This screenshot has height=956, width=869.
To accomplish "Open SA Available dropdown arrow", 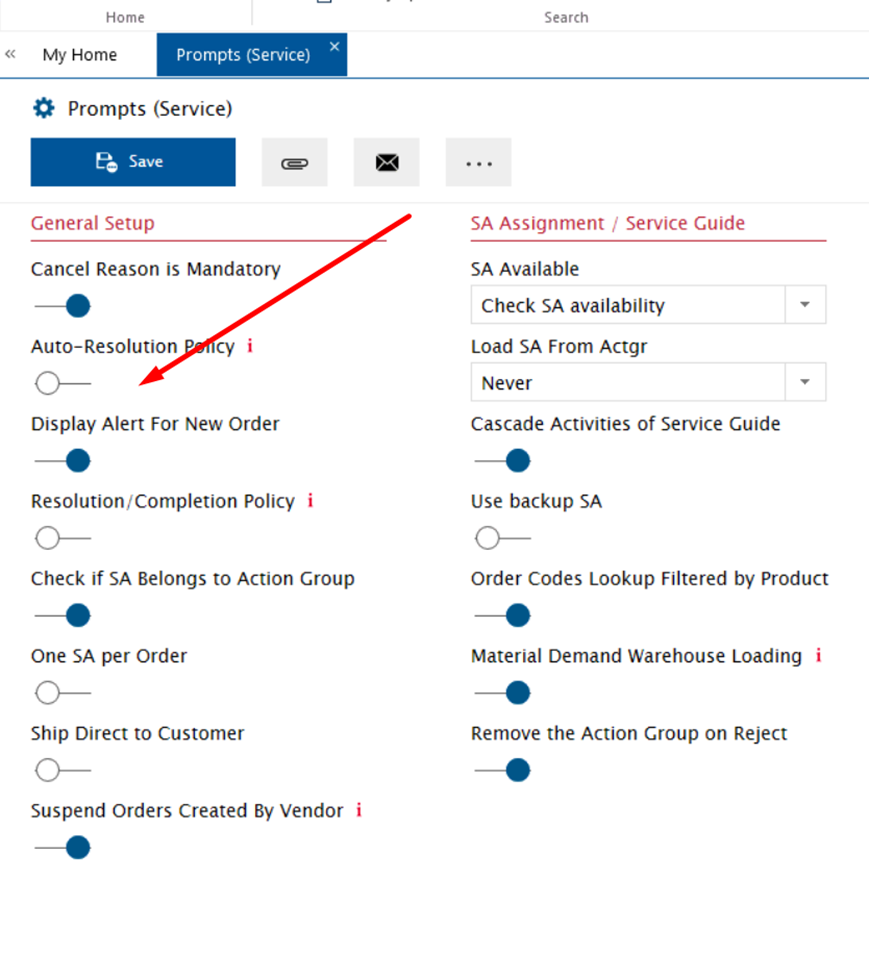I will (x=805, y=304).
